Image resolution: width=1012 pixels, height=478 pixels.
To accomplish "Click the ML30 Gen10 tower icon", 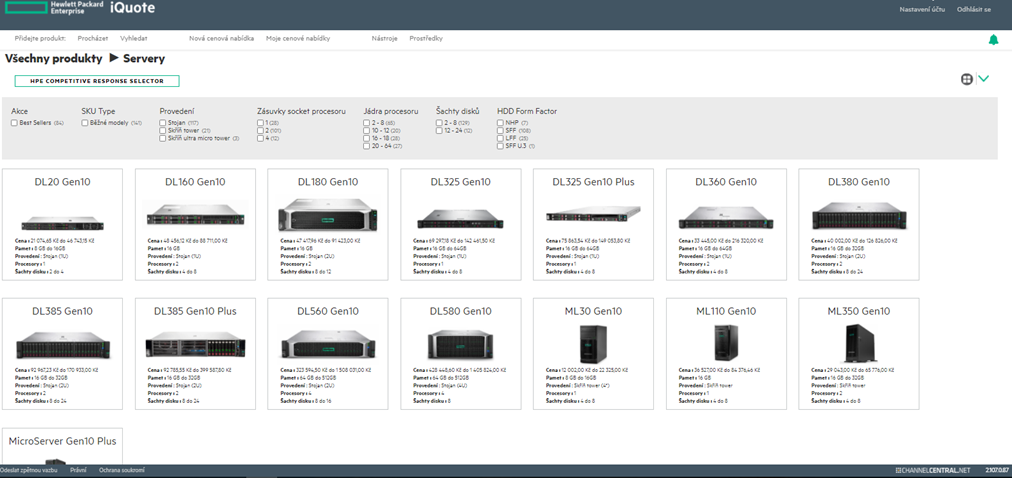I will click(x=593, y=344).
